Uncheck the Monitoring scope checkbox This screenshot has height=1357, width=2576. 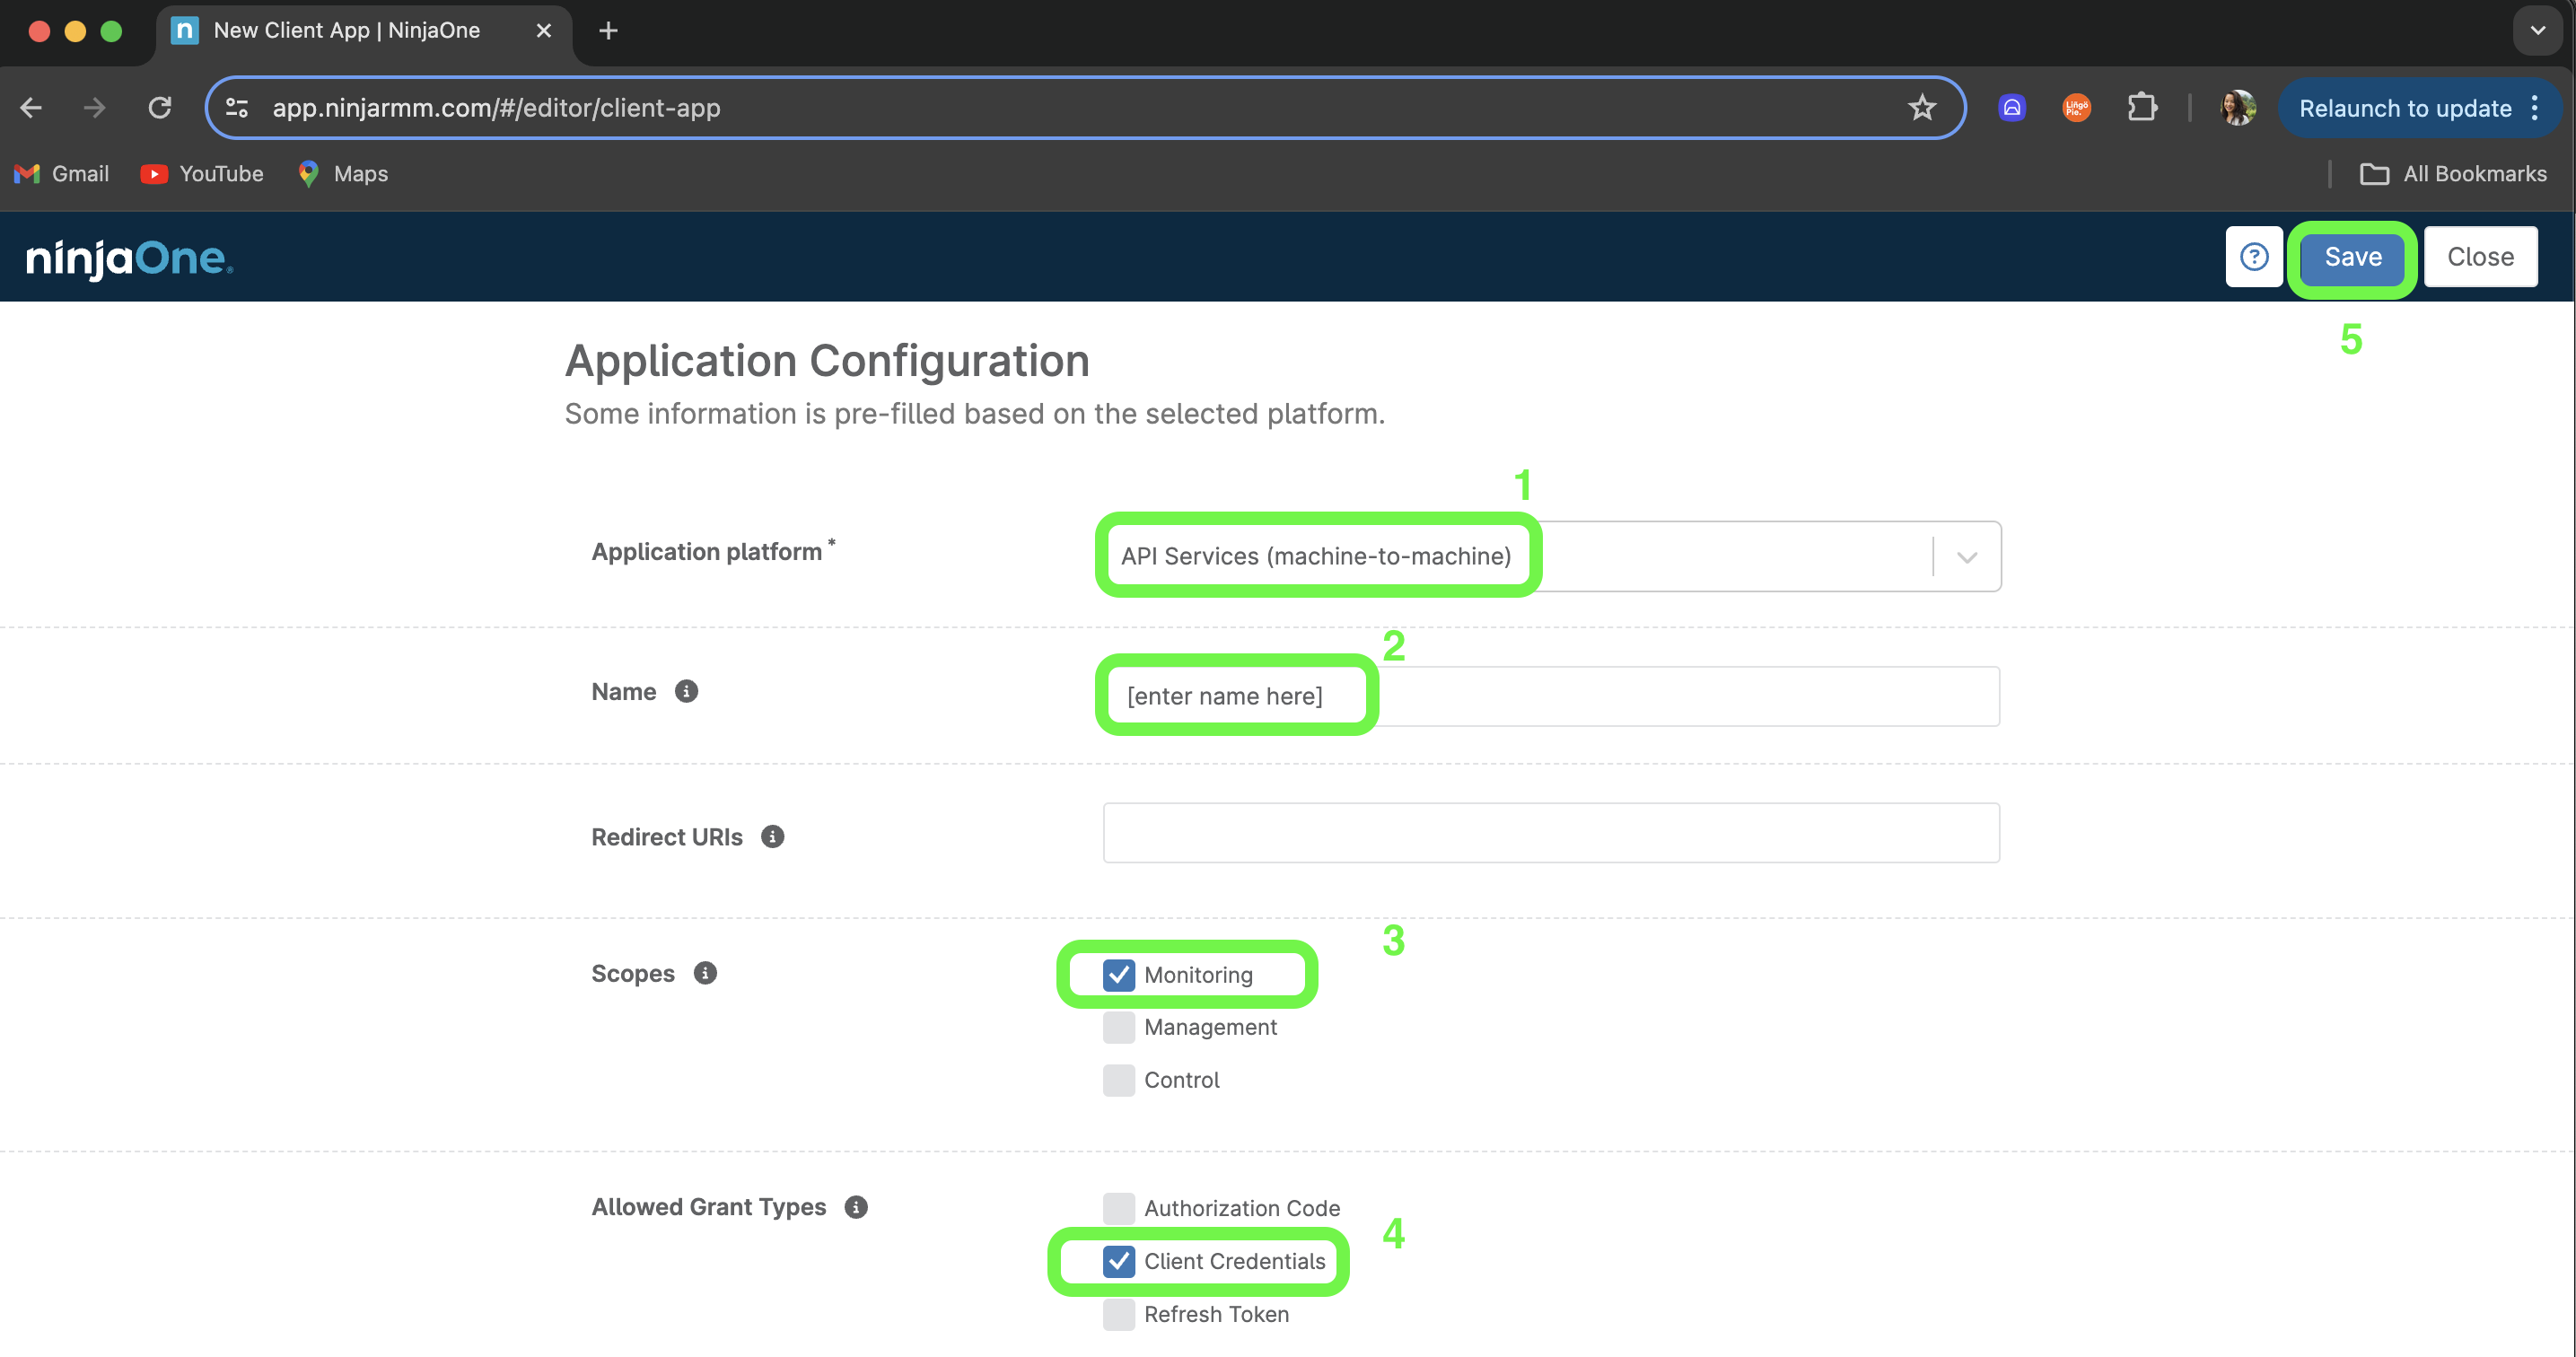[x=1118, y=975]
